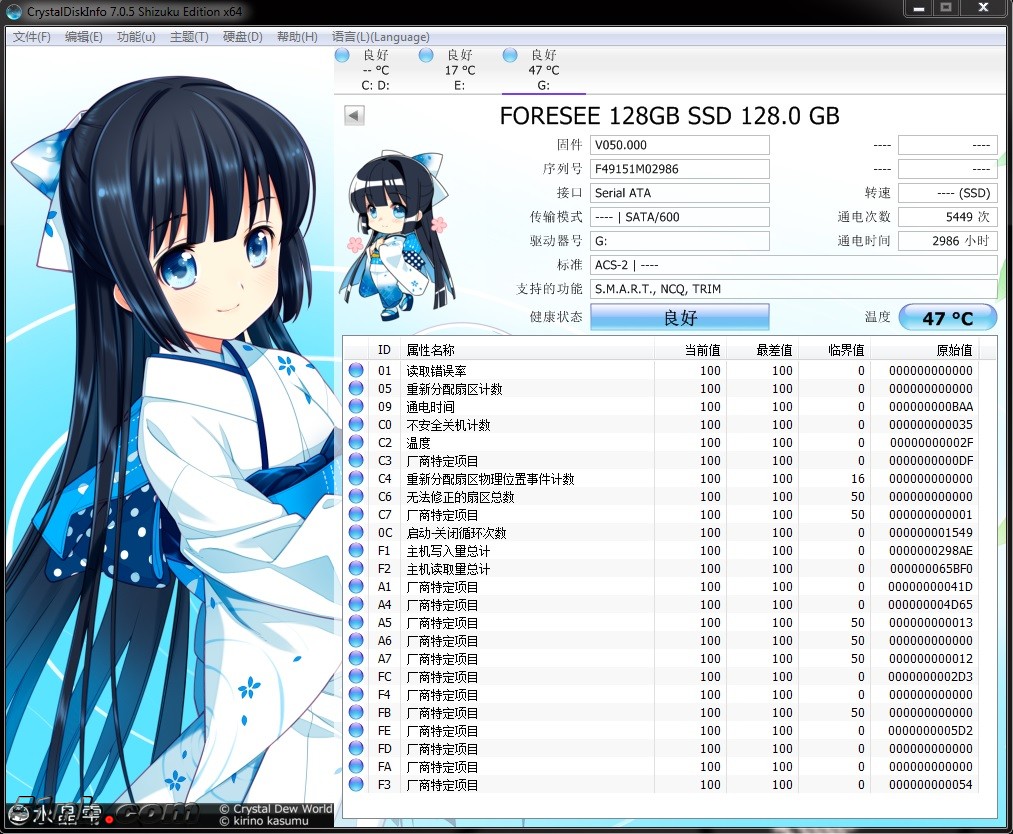1013x834 pixels.
Task: Select the G: disk status orb
Action: (x=510, y=56)
